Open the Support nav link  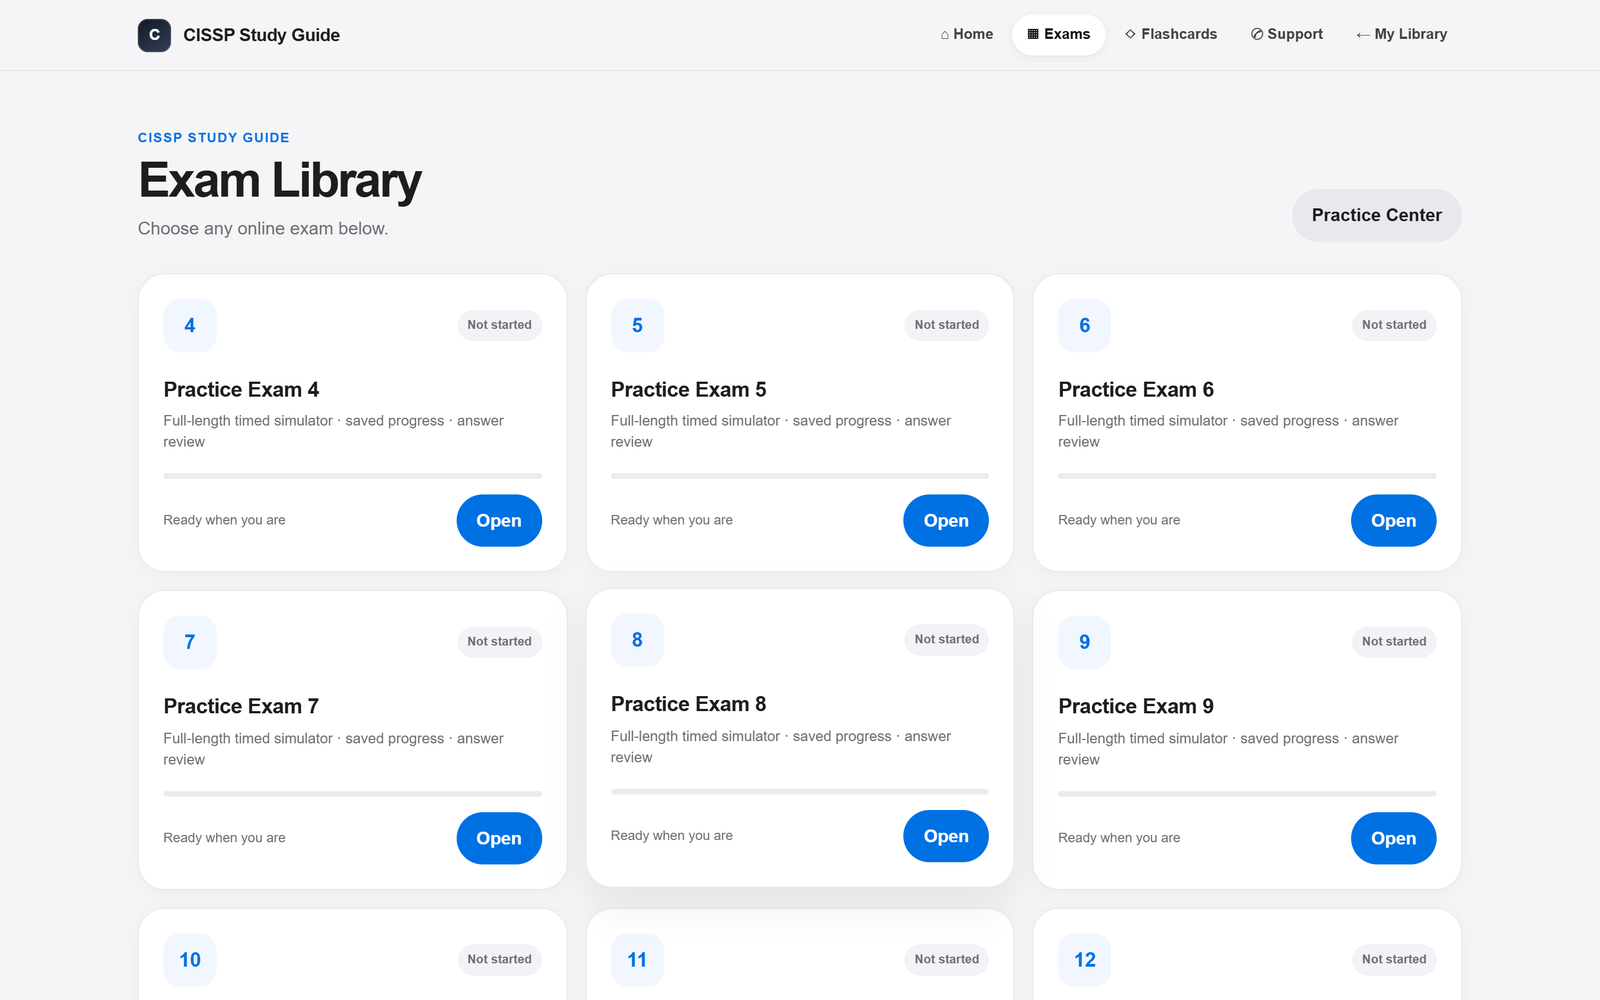1287,34
